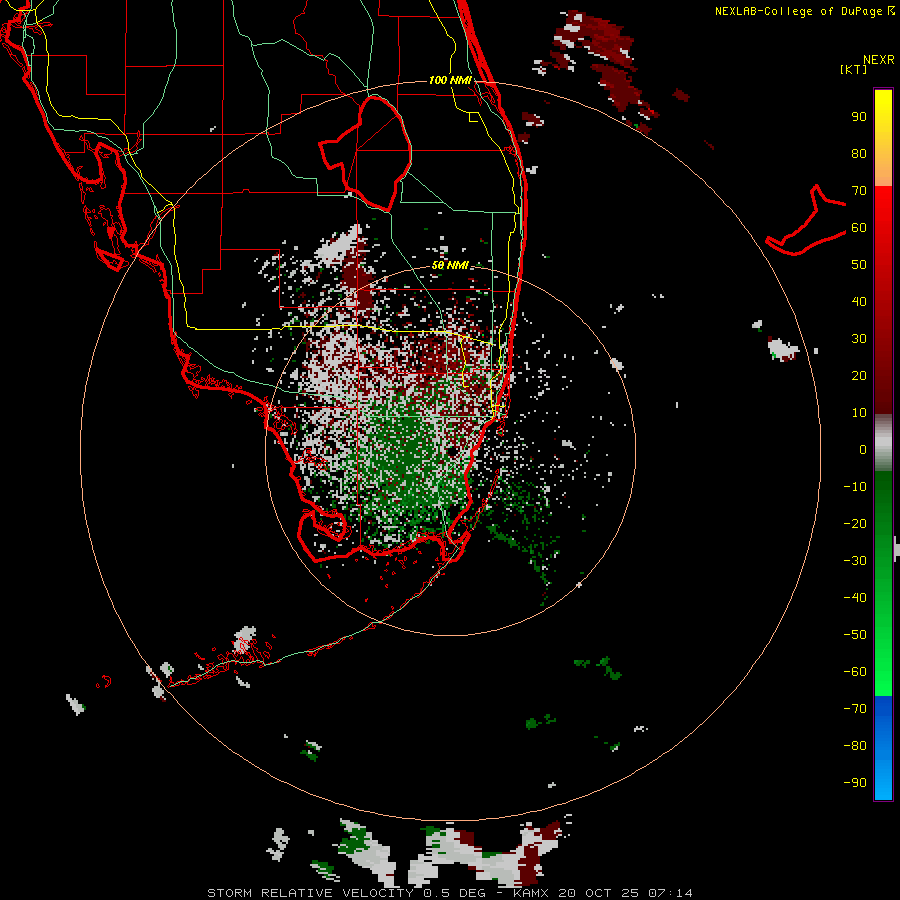Click the 70 value on the velocity scale
900x900 pixels.
pyautogui.click(x=859, y=191)
